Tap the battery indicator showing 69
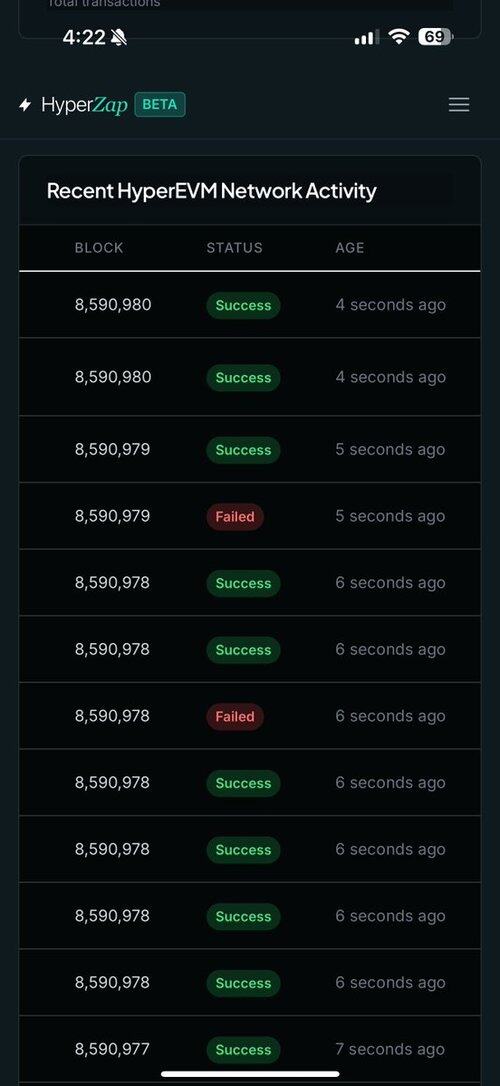 (x=436, y=37)
